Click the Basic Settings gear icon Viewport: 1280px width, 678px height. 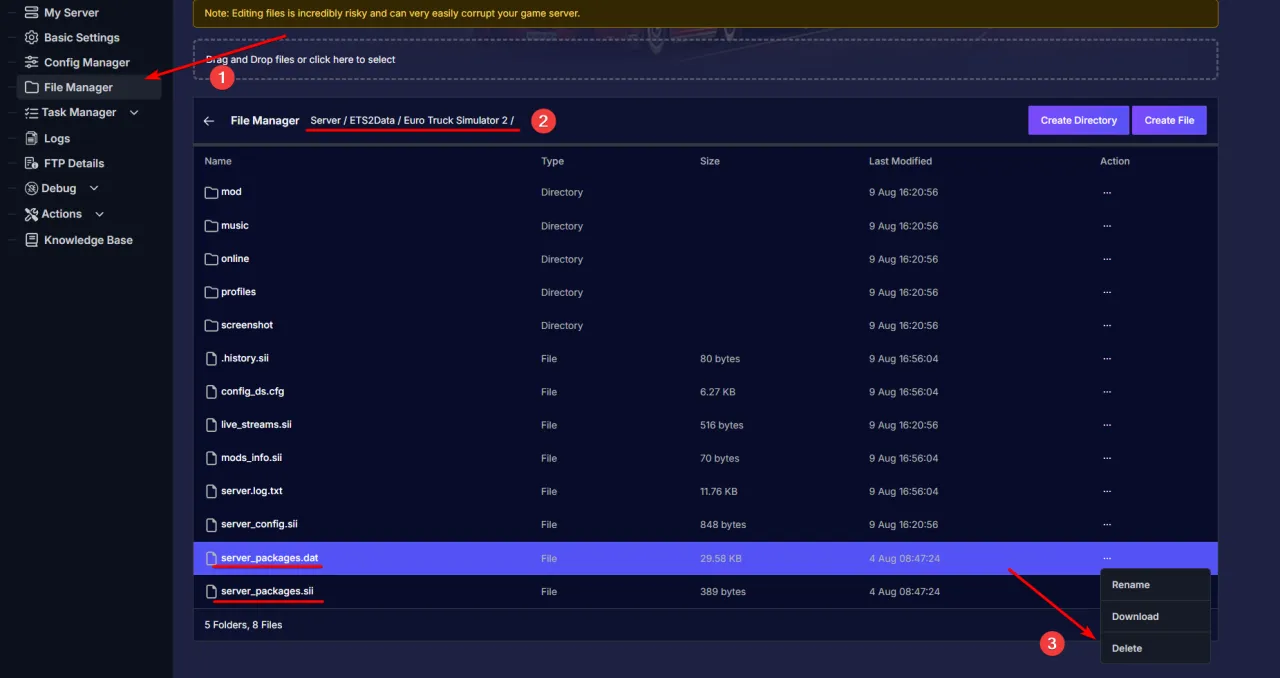(x=32, y=38)
